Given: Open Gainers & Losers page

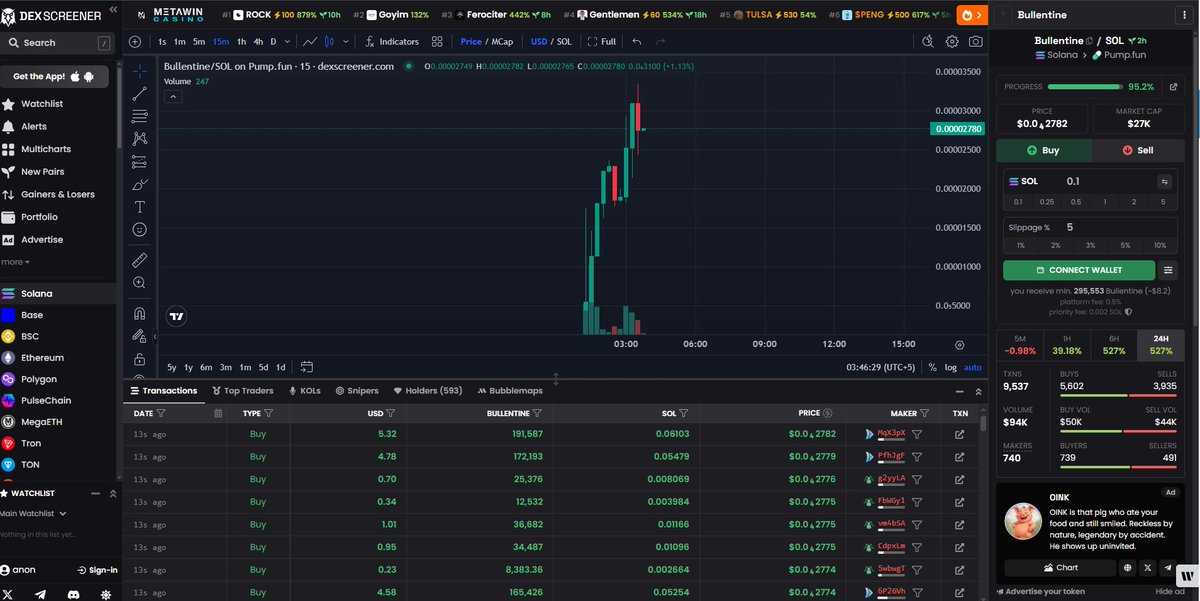Looking at the screenshot, I should click(x=58, y=194).
